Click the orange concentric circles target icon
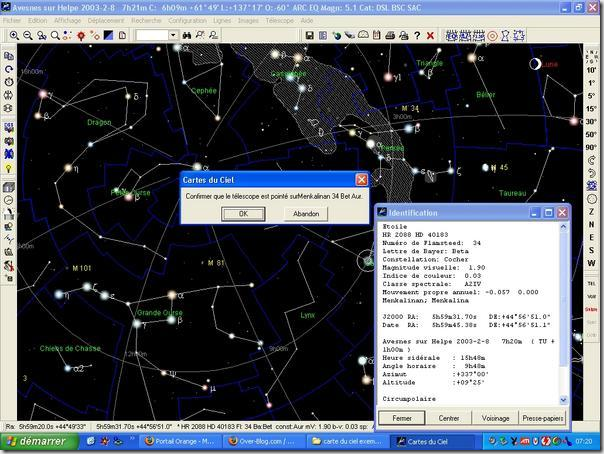This screenshot has width=604, height=454. pos(492,36)
